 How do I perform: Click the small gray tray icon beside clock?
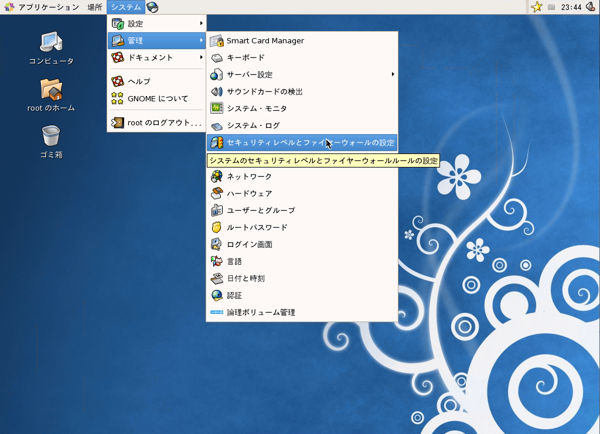coord(551,7)
